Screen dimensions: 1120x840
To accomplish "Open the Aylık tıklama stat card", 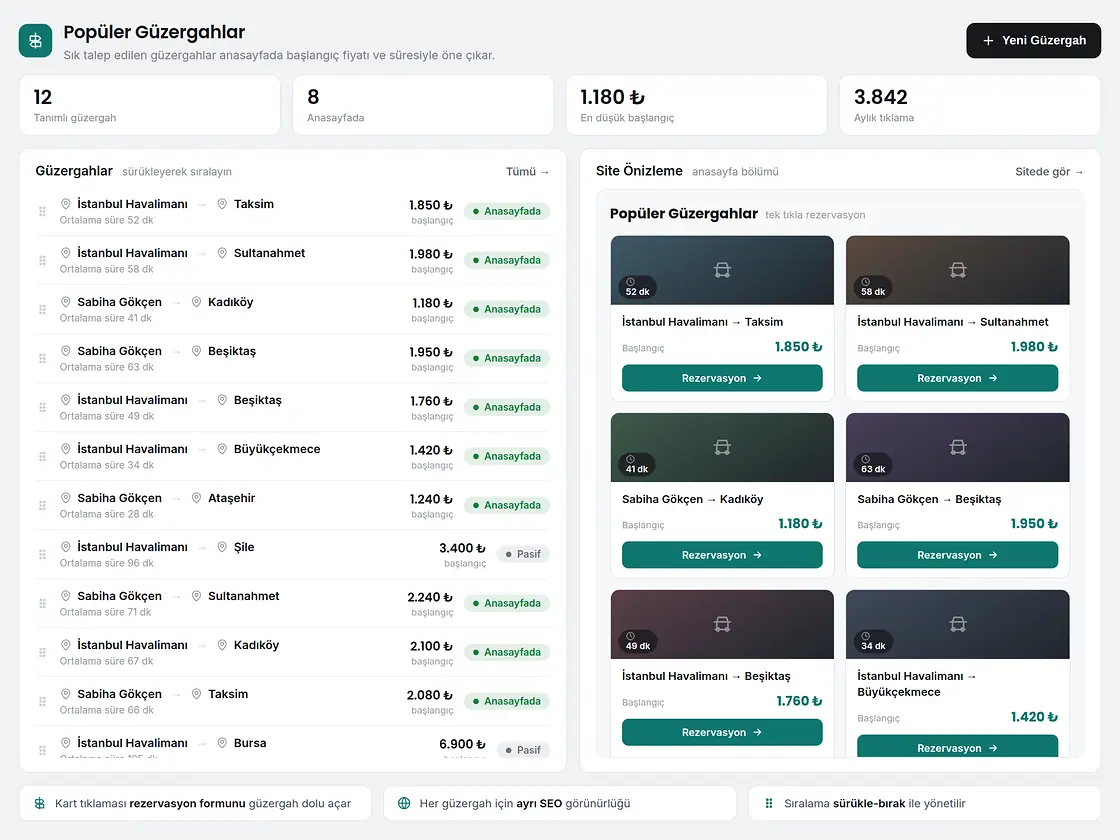I will pos(970,105).
